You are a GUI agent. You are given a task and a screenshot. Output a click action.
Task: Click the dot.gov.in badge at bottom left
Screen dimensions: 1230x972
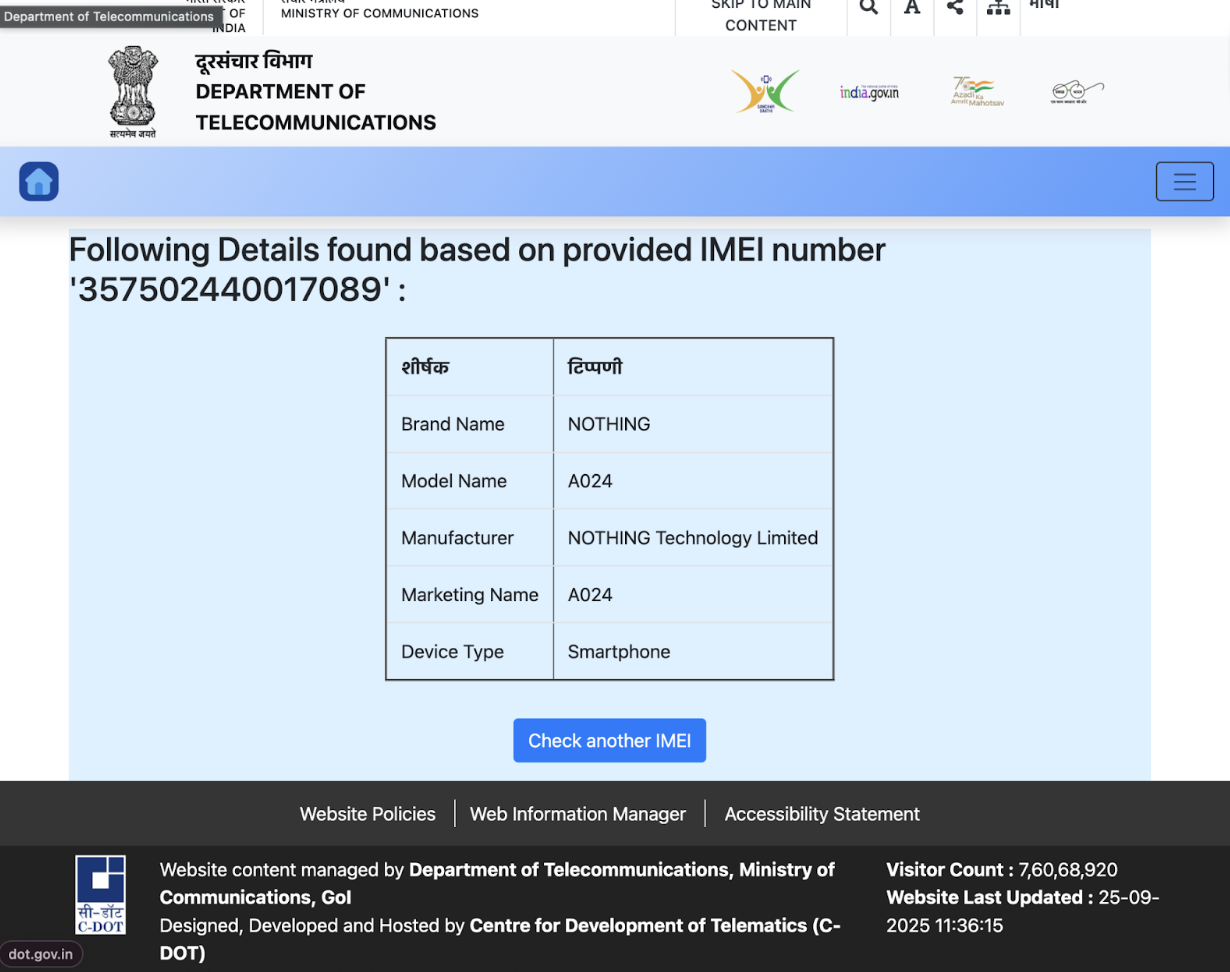pos(41,953)
